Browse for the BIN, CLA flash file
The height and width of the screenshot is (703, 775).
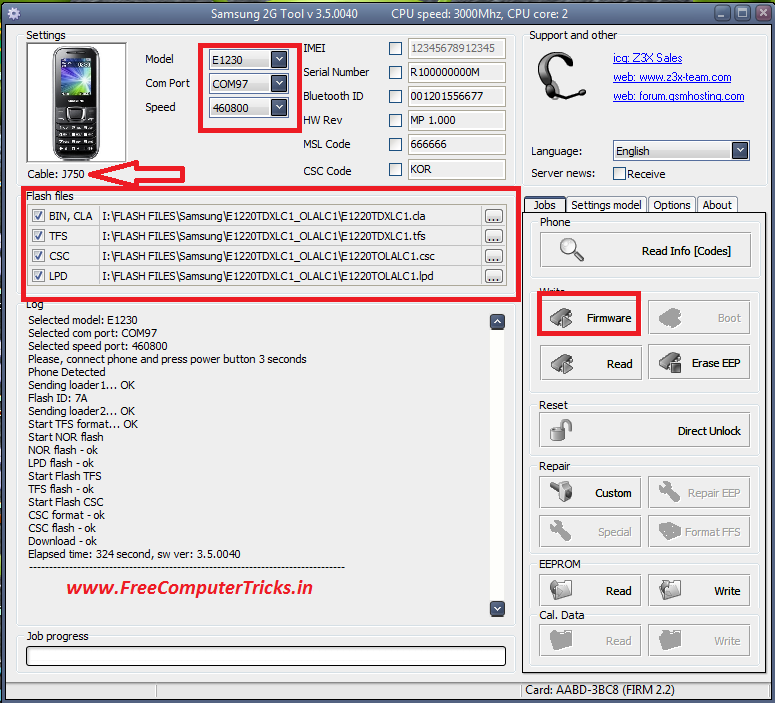tap(493, 216)
